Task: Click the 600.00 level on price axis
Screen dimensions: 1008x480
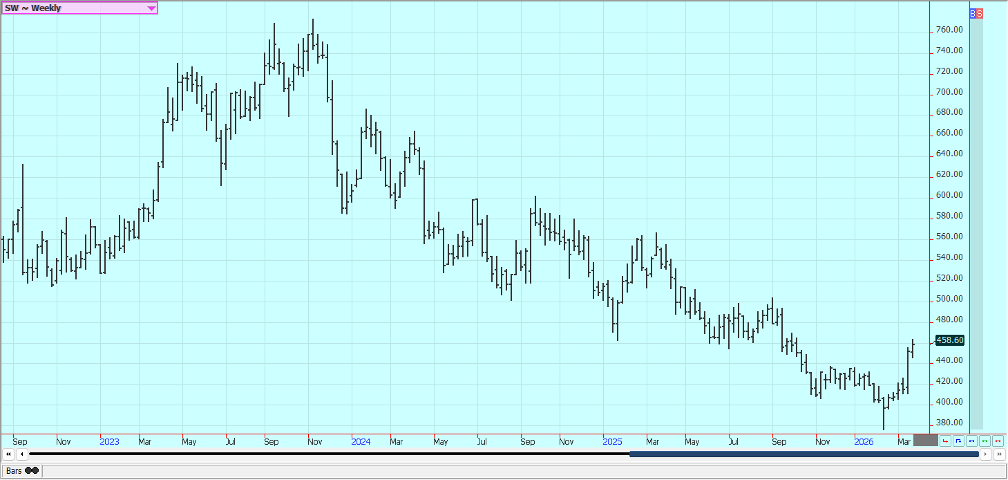Action: click(949, 196)
